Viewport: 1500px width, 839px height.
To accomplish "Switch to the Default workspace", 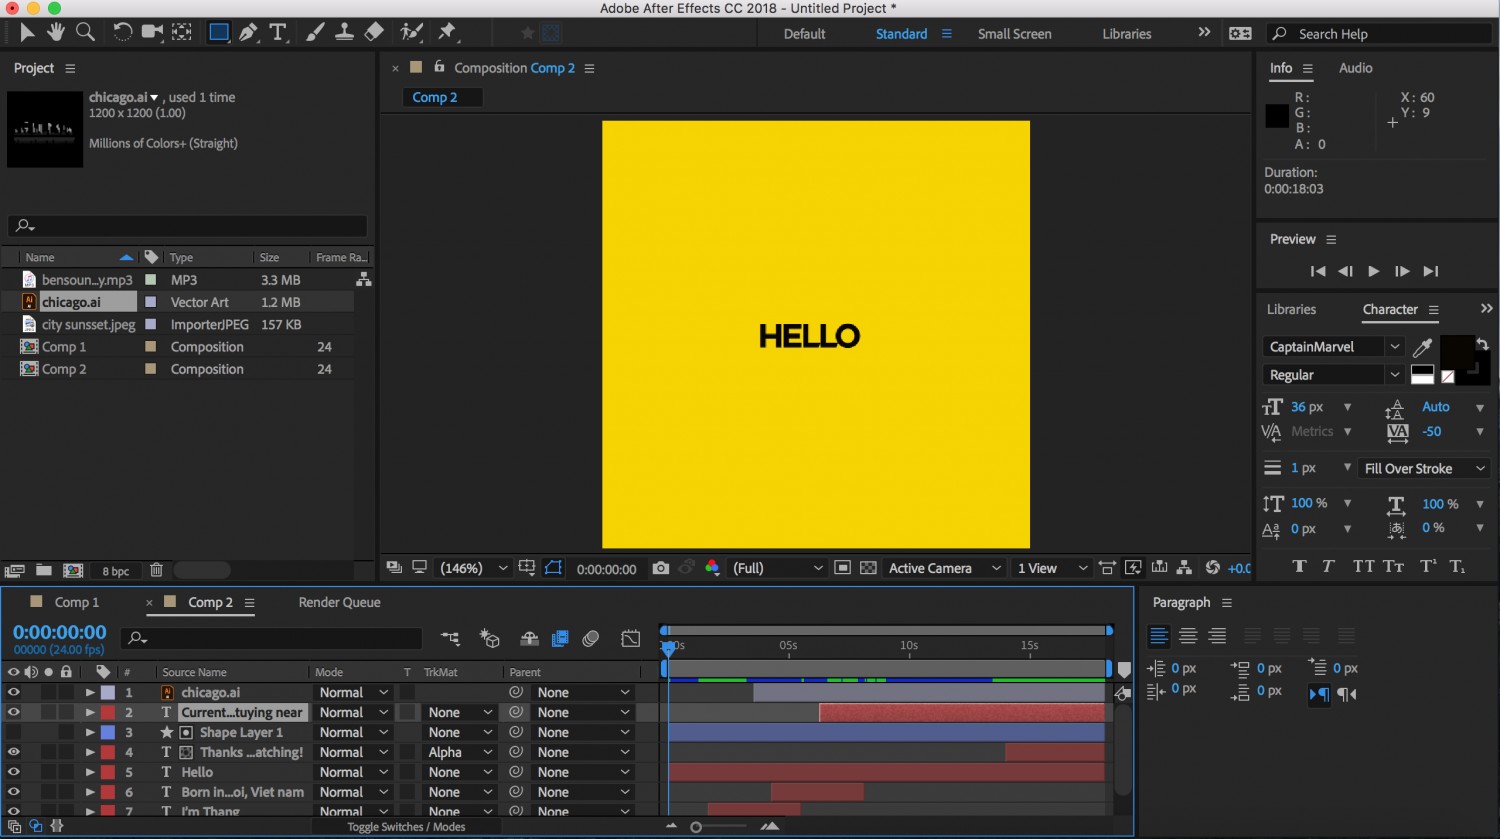I will pos(804,34).
